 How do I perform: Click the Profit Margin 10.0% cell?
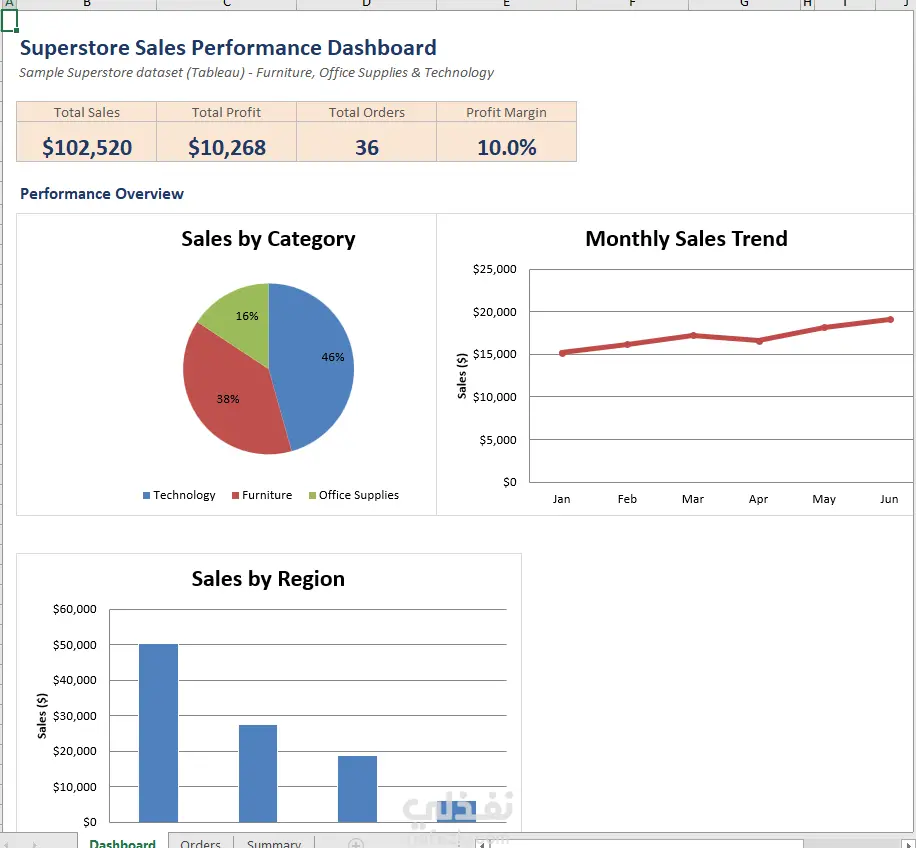click(x=506, y=147)
